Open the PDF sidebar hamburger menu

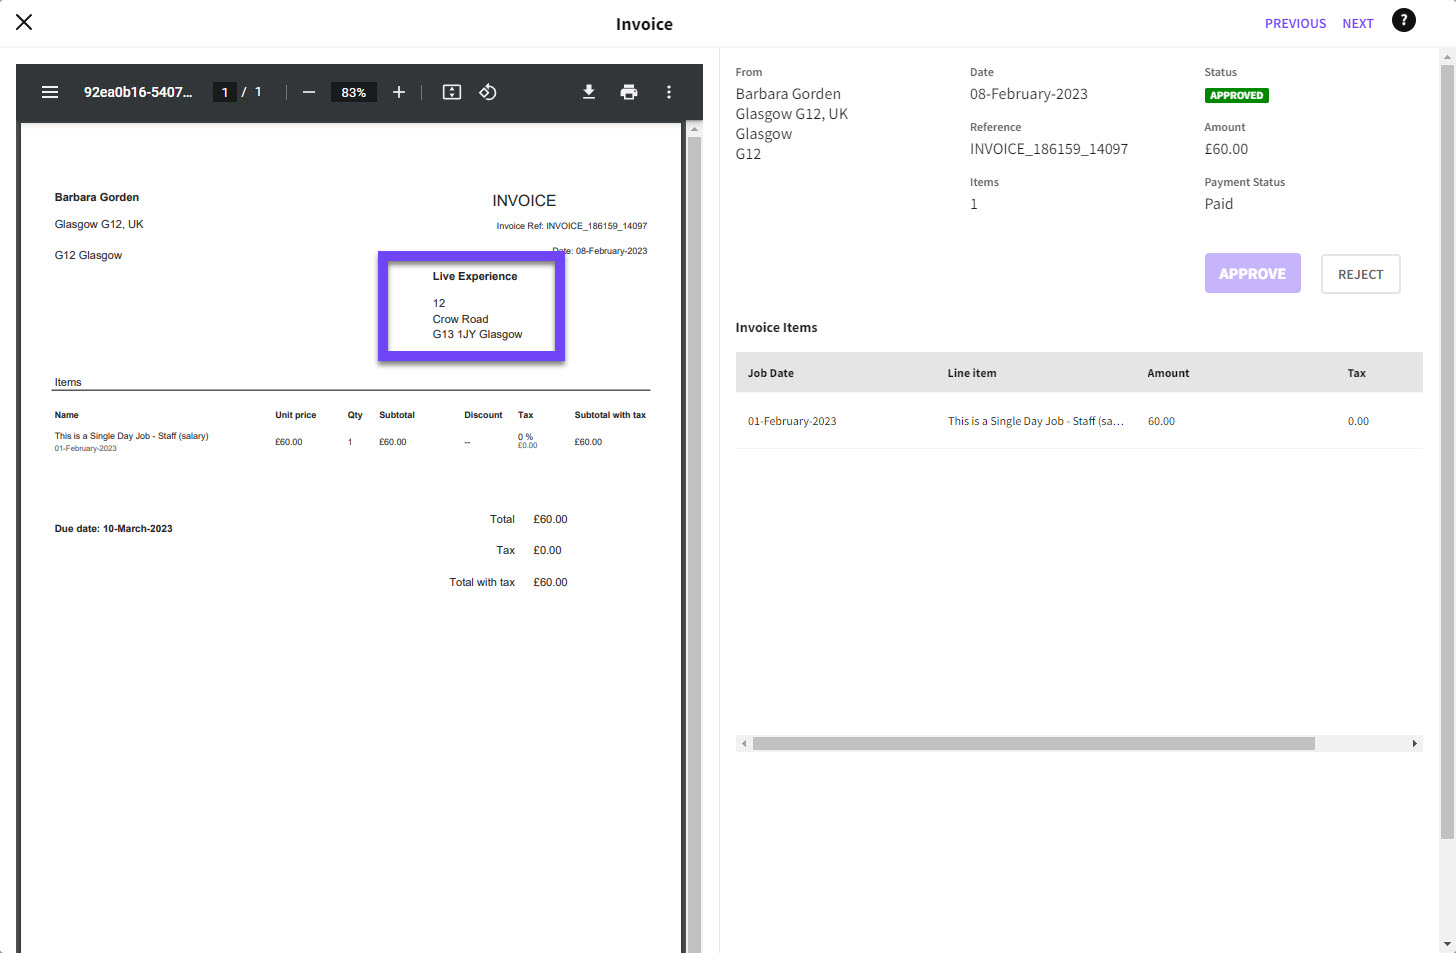point(50,92)
